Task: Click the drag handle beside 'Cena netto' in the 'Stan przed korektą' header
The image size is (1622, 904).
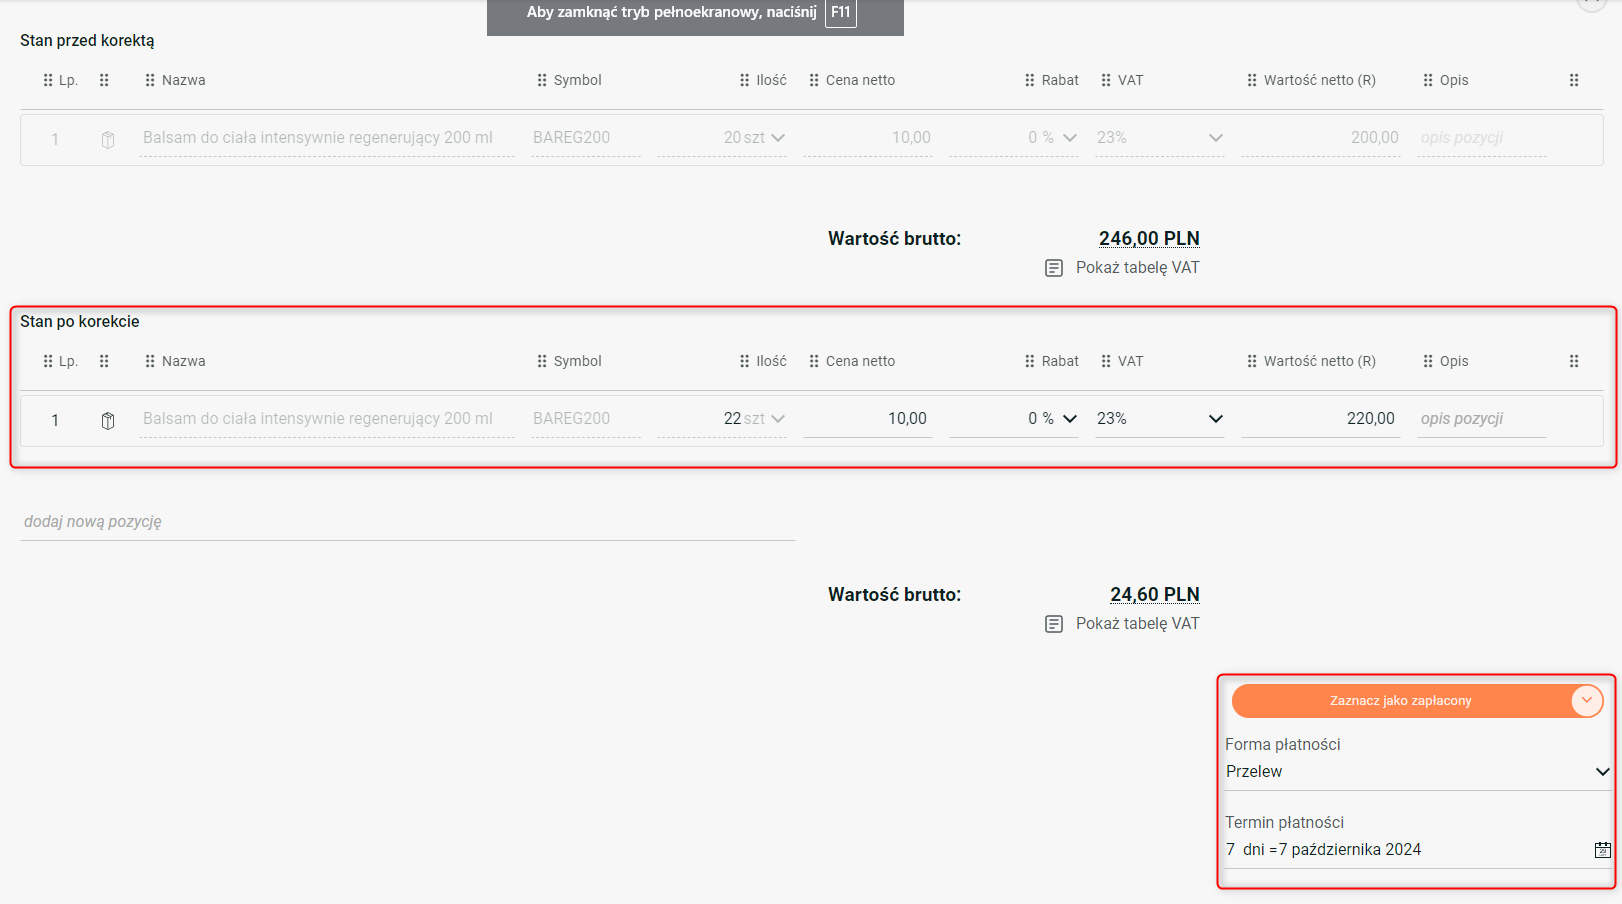Action: [x=814, y=80]
